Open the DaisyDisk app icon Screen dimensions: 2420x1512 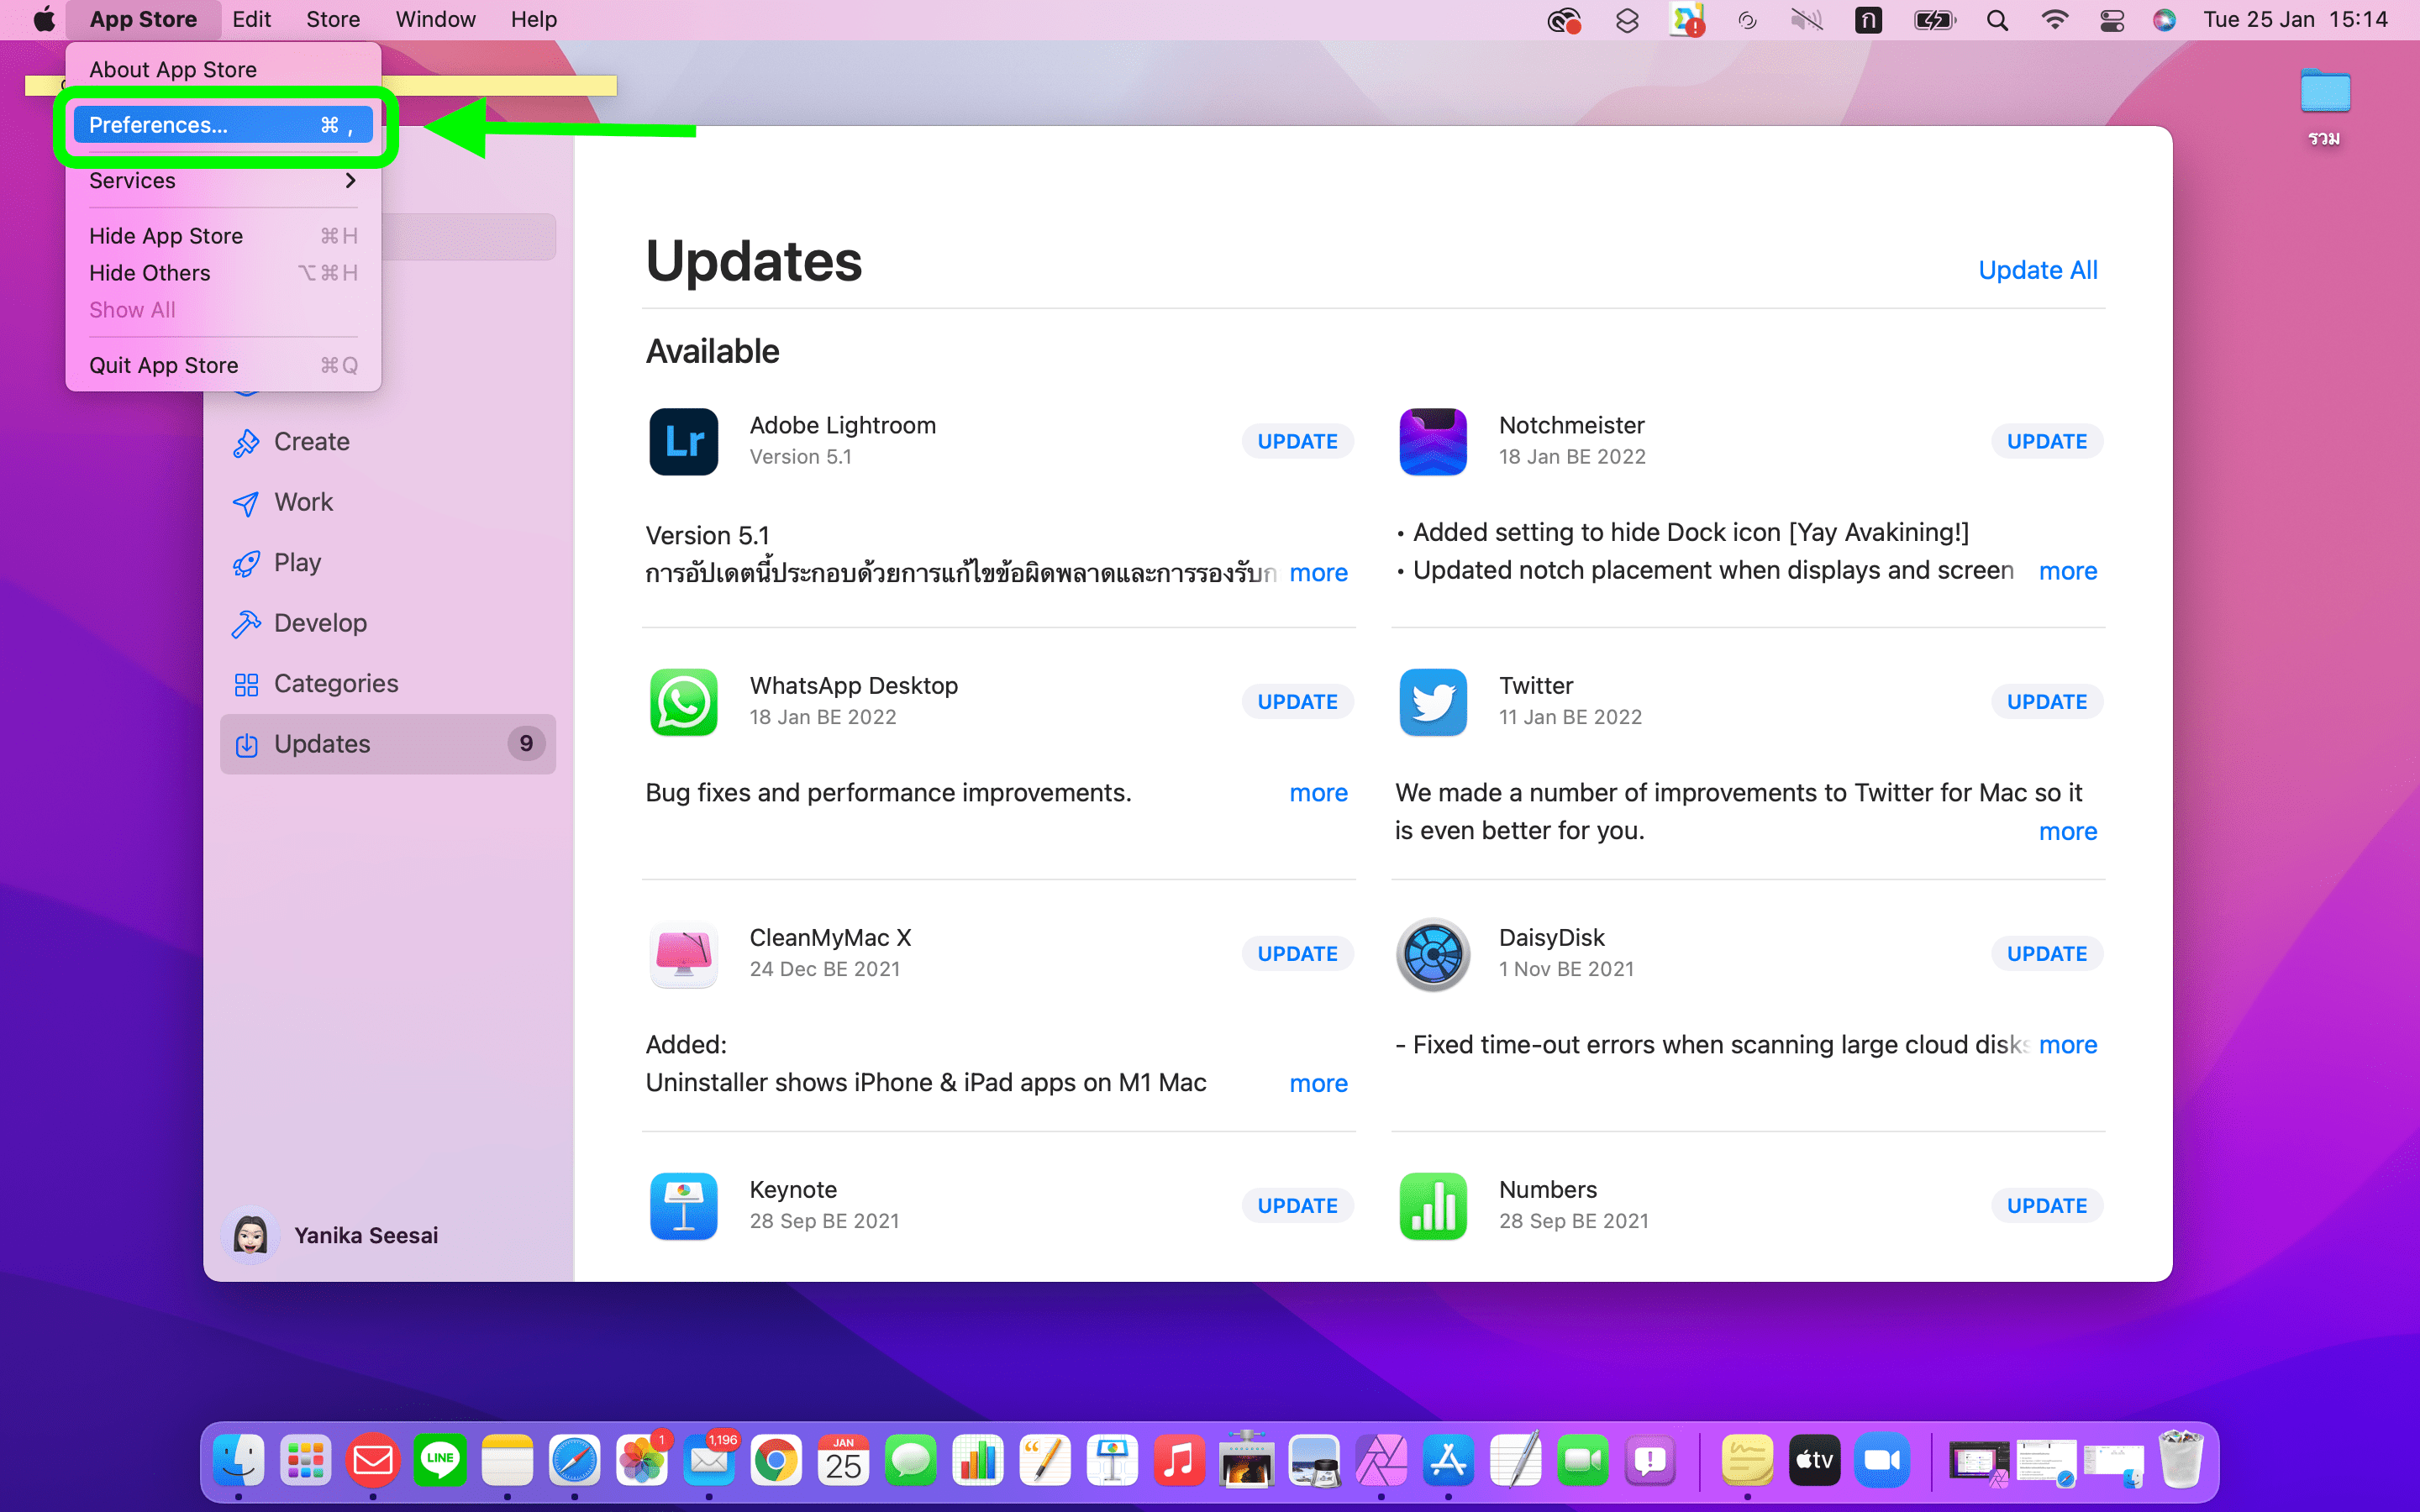coord(1433,954)
